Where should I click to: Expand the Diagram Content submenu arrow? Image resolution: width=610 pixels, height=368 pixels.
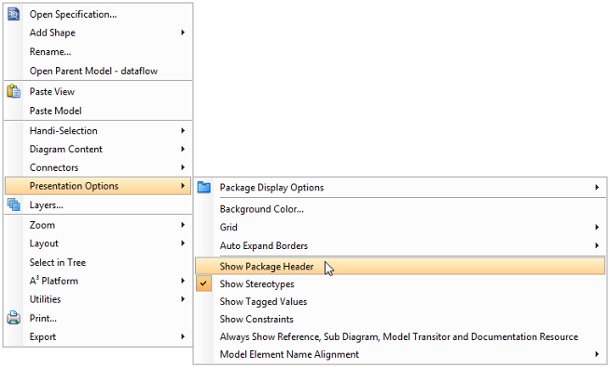182,149
